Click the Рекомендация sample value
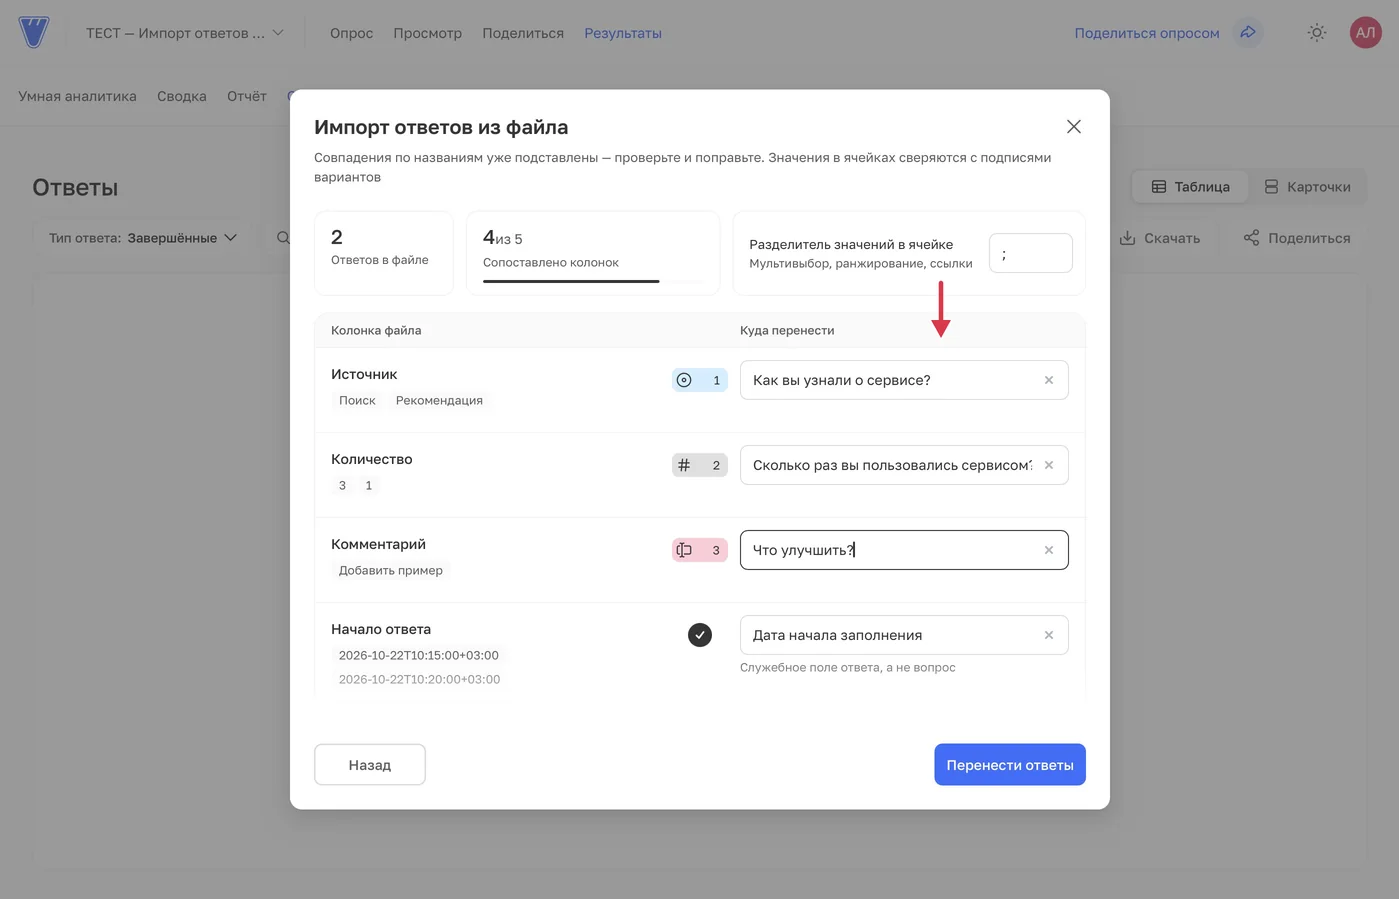This screenshot has height=899, width=1399. [x=439, y=400]
